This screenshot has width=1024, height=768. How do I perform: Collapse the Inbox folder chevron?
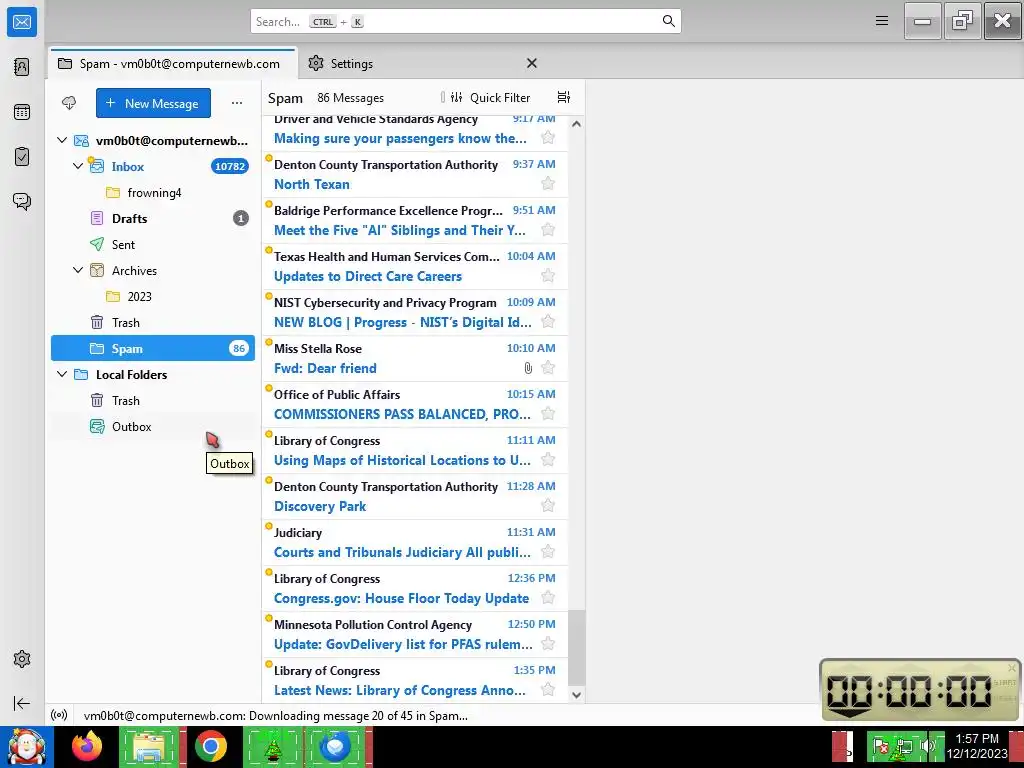pyautogui.click(x=78, y=166)
